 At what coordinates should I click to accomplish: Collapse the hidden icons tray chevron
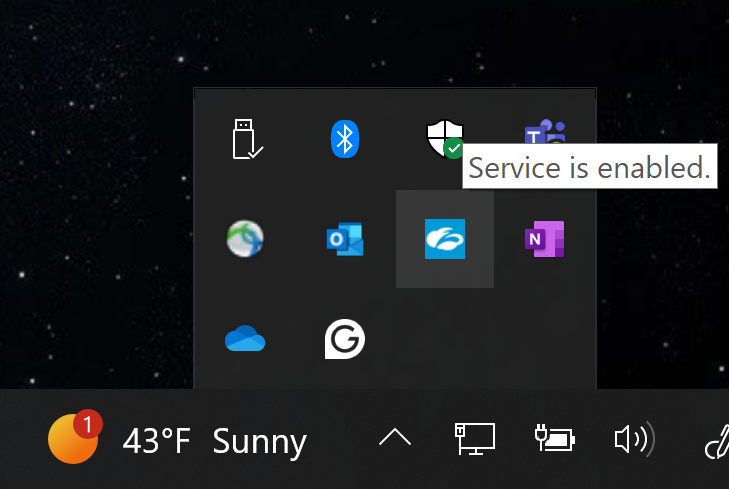[395, 438]
